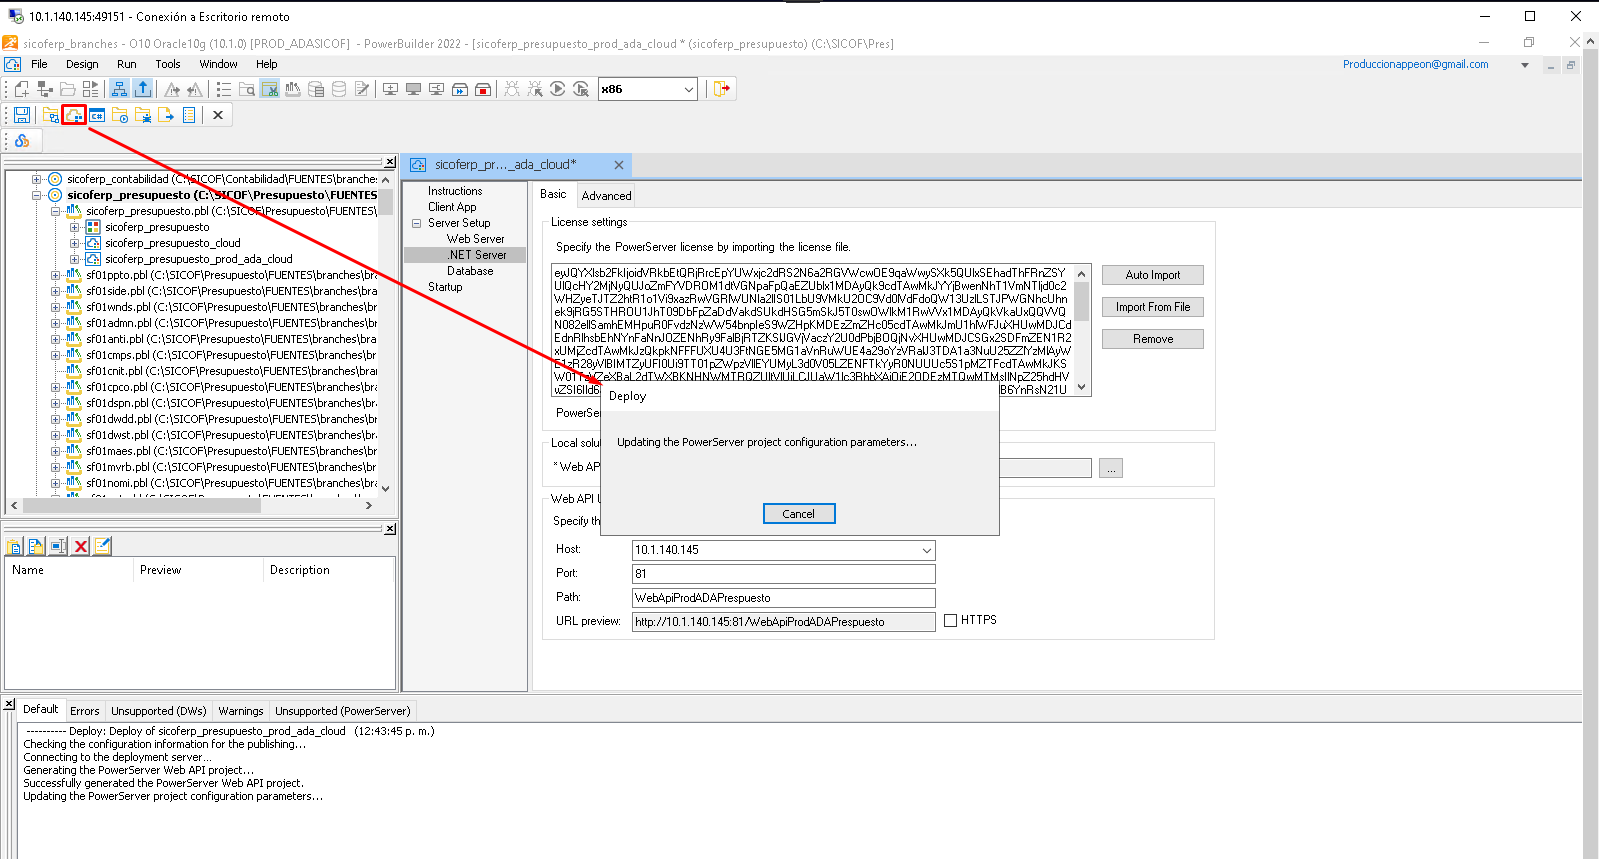Switch to the Errors output tab

(x=85, y=711)
